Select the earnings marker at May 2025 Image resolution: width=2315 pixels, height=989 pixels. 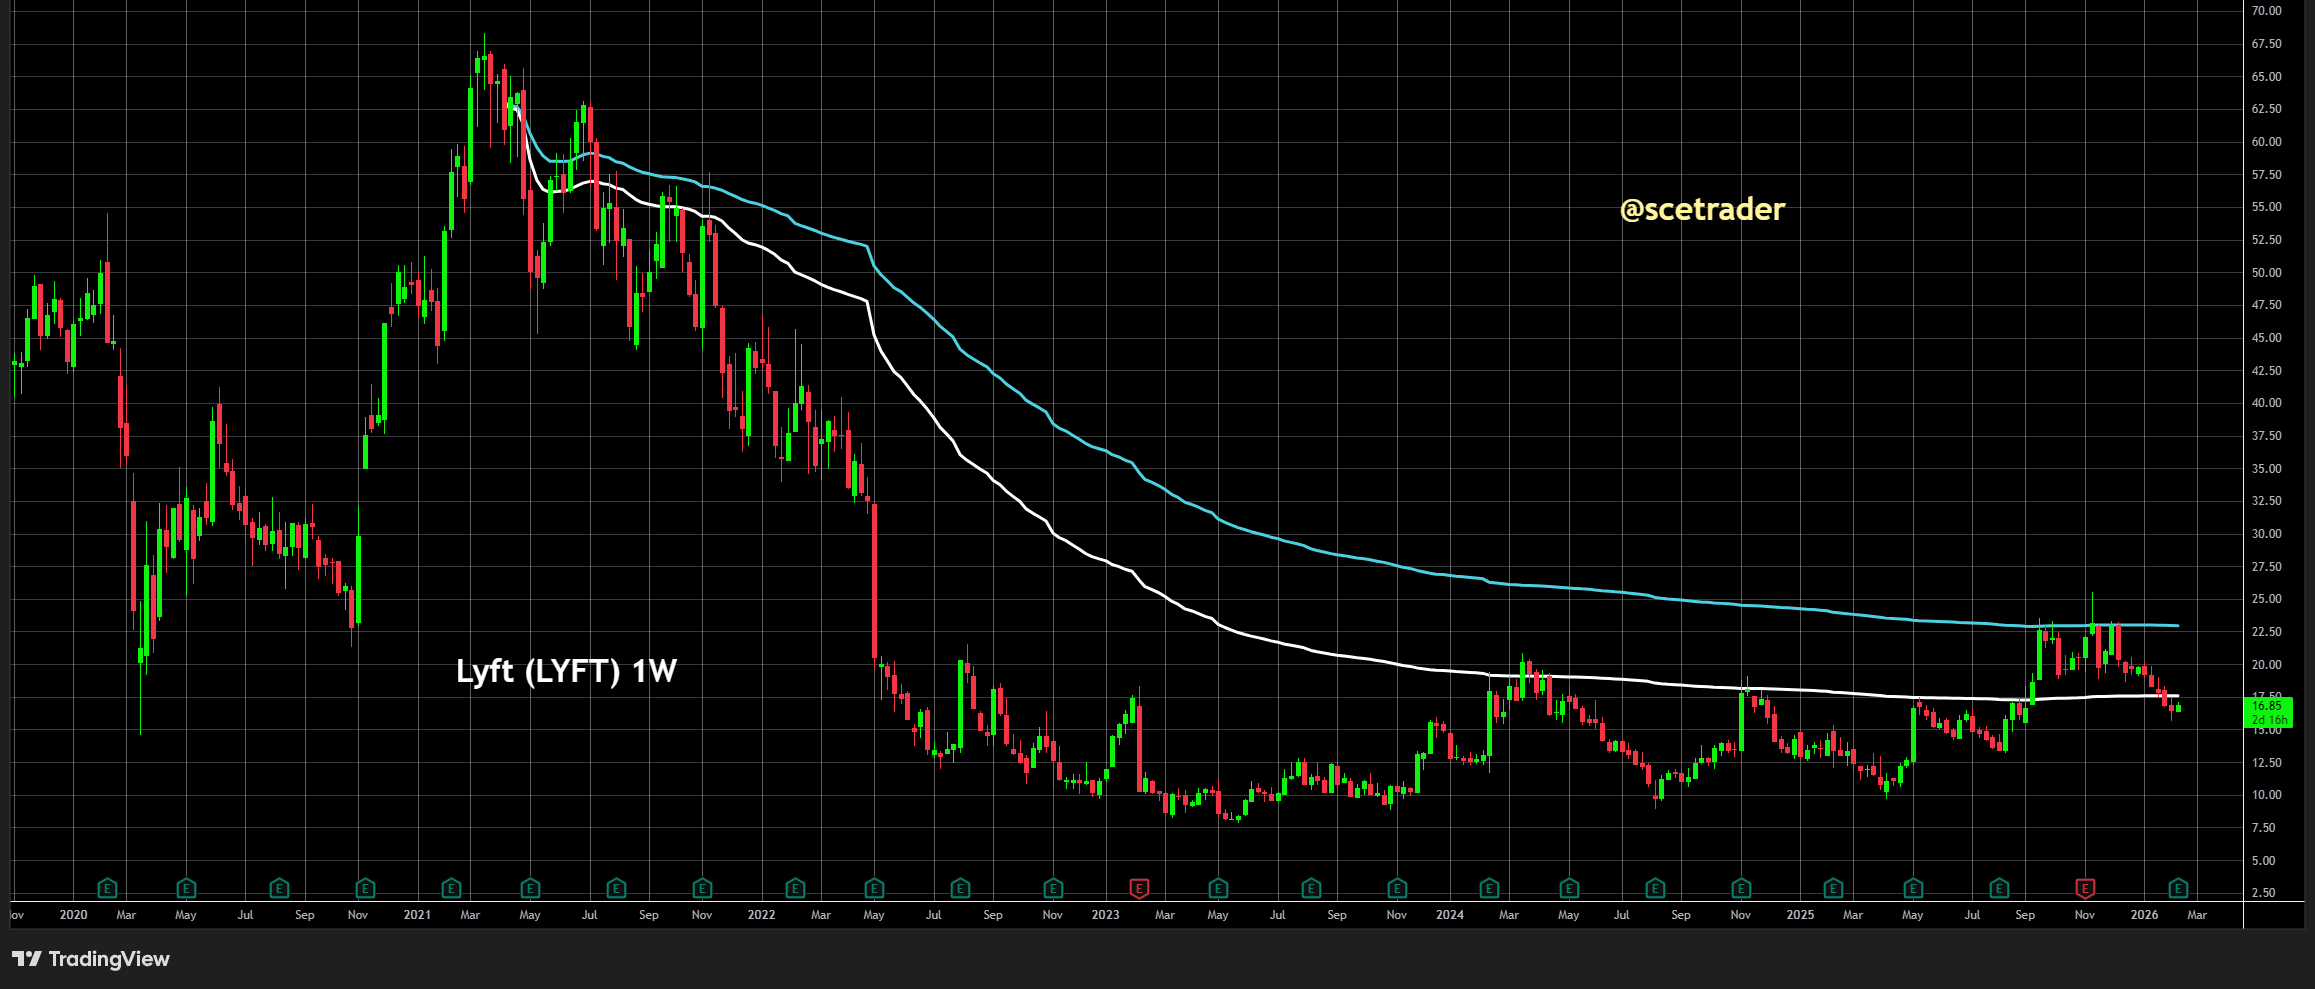click(x=1912, y=888)
